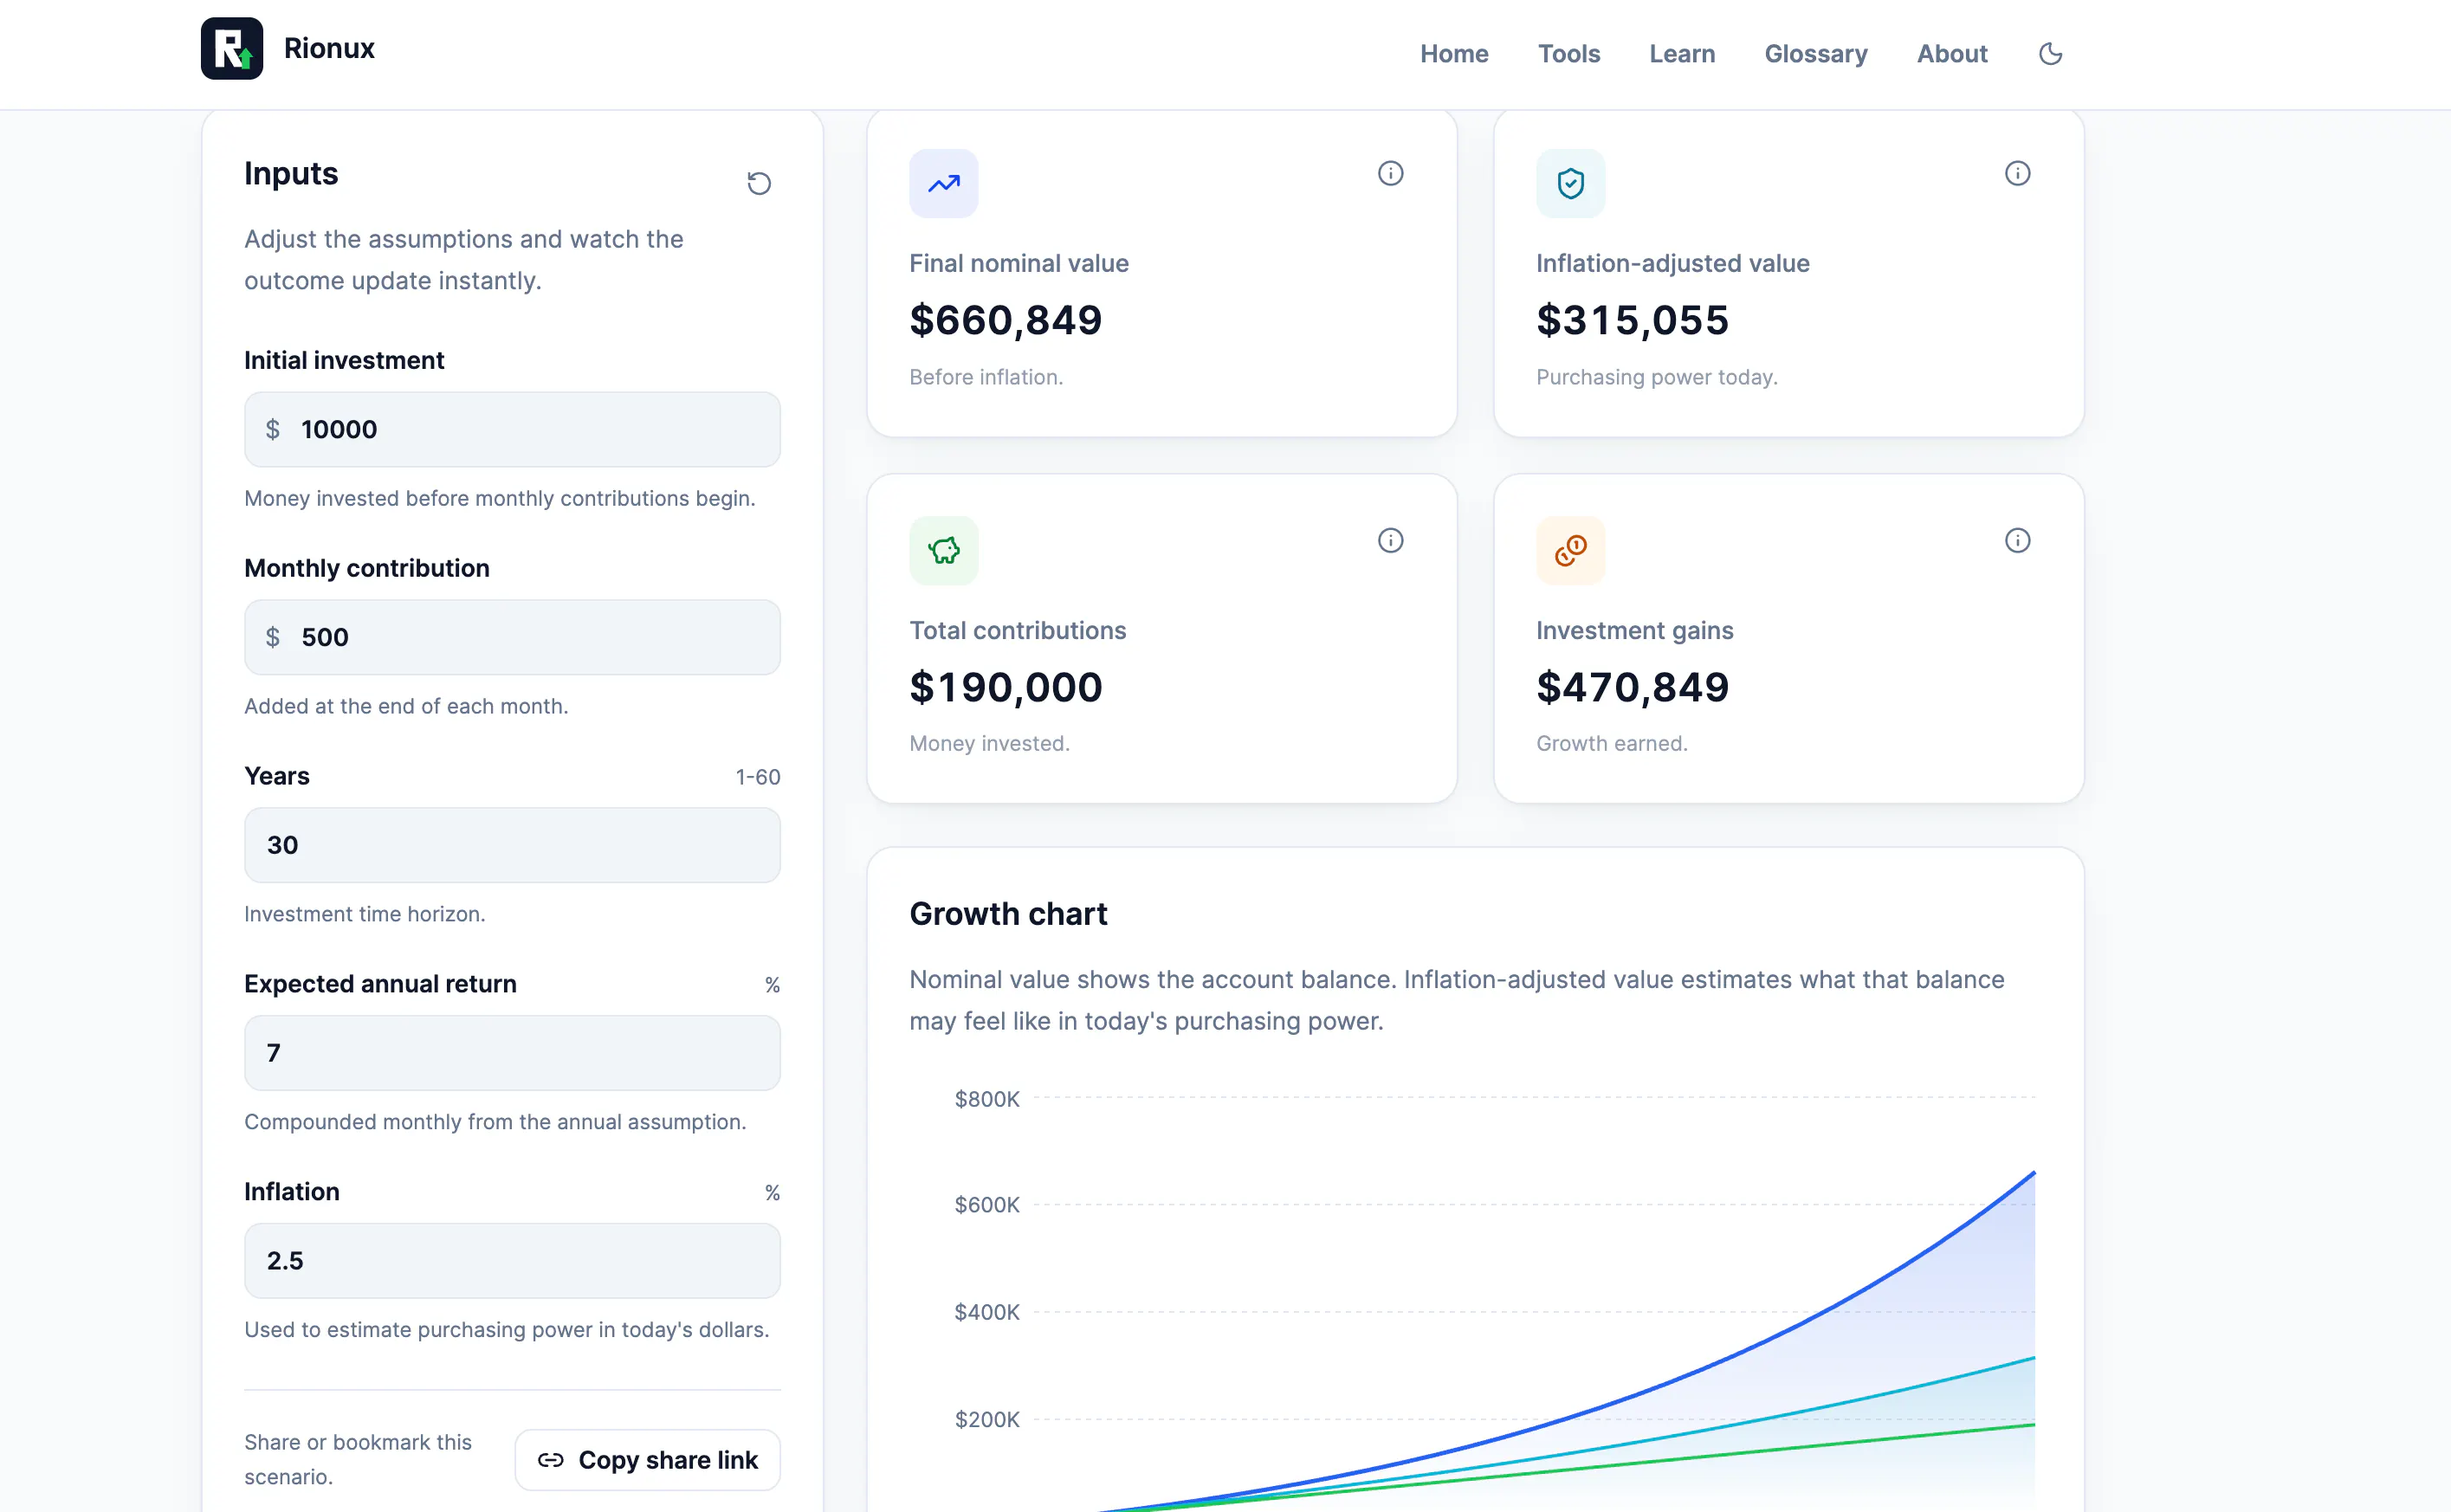
Task: Reset inputs with the circular arrow icon
Action: click(x=759, y=183)
